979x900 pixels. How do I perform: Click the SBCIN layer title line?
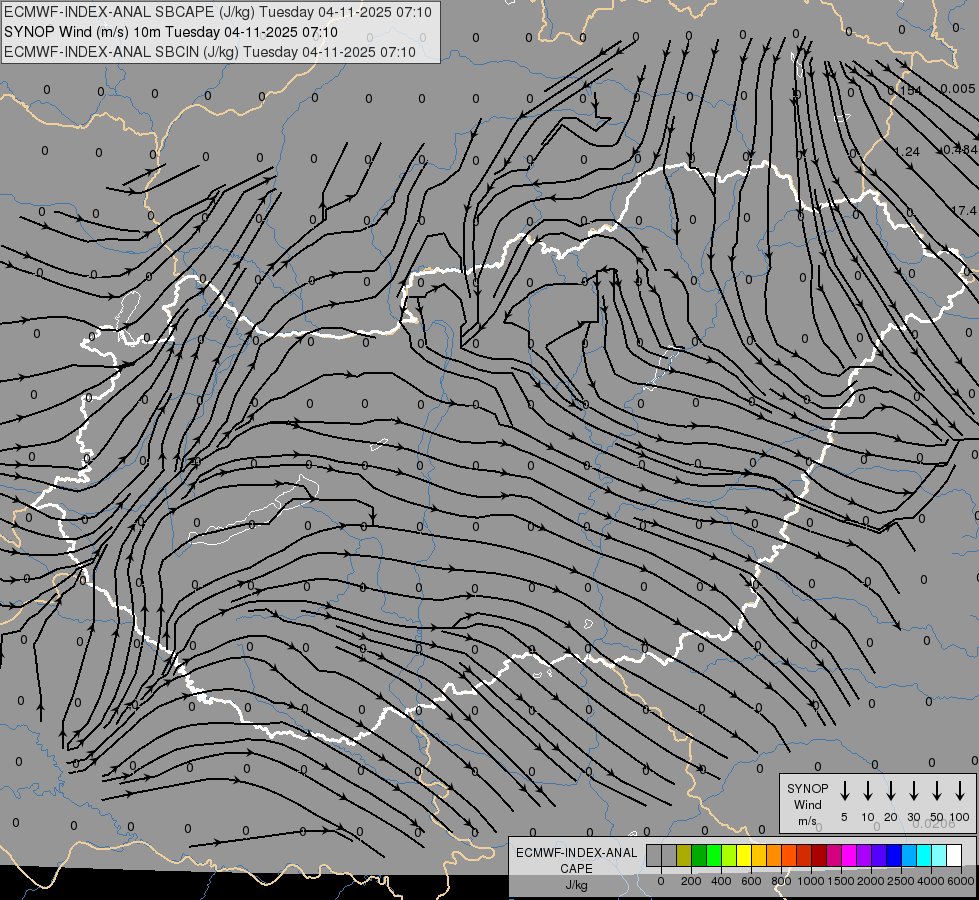[210, 52]
